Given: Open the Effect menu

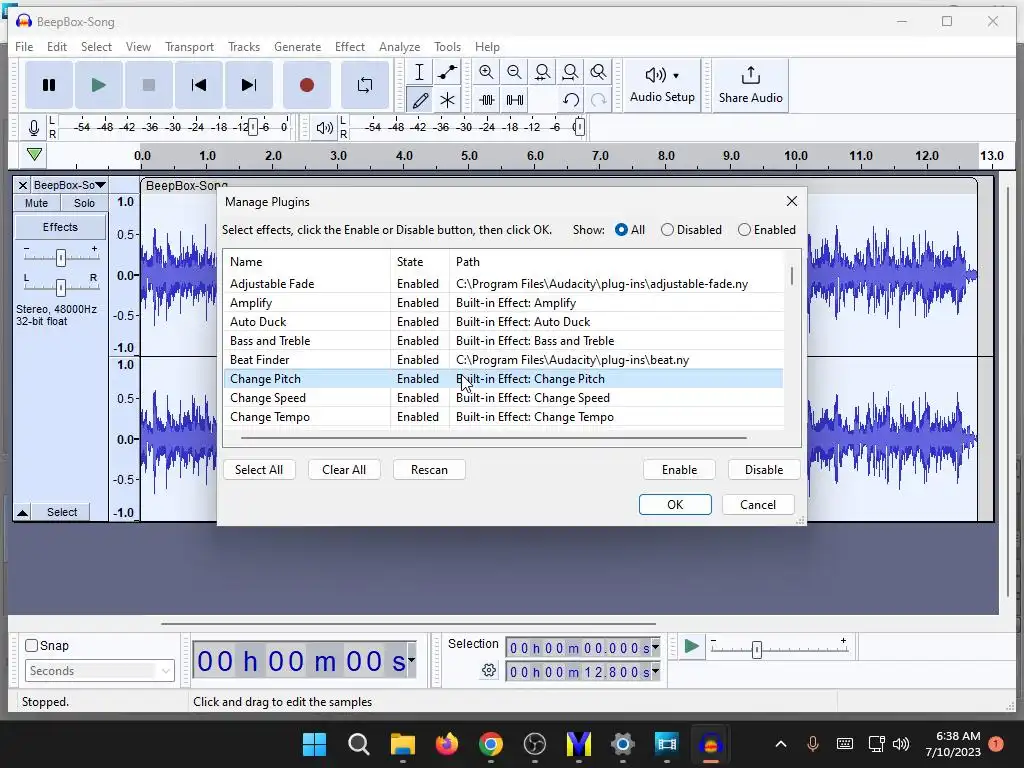Looking at the screenshot, I should tap(349, 46).
